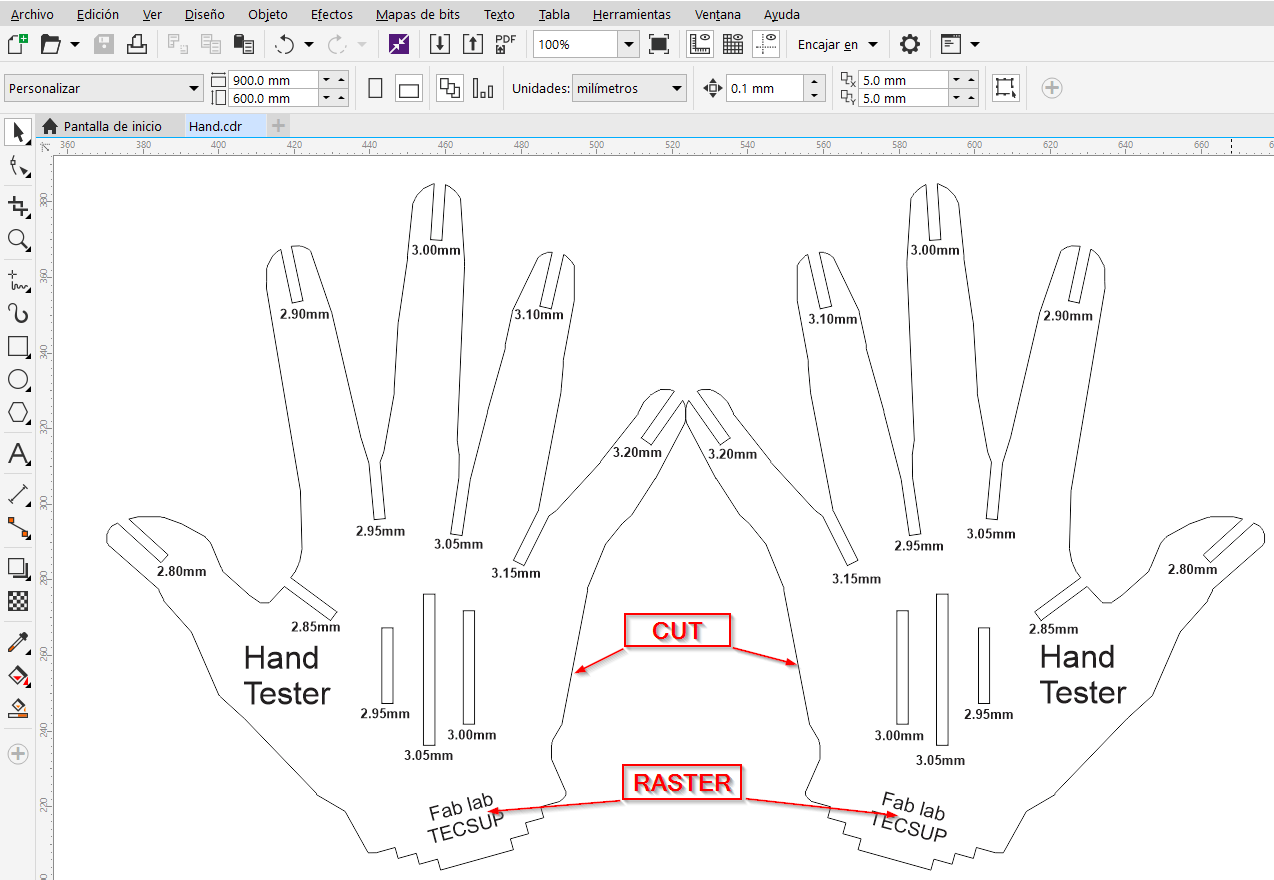Open the Edición menu

97,14
